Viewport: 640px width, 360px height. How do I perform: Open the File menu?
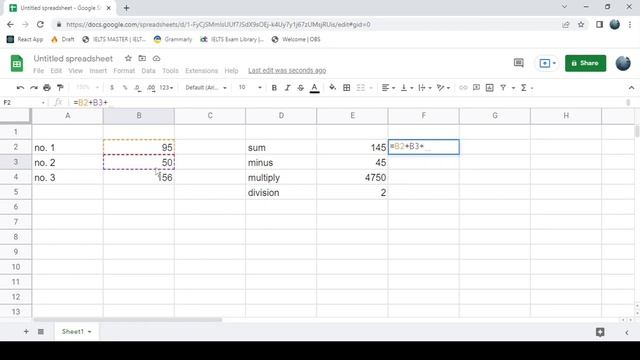tap(38, 71)
